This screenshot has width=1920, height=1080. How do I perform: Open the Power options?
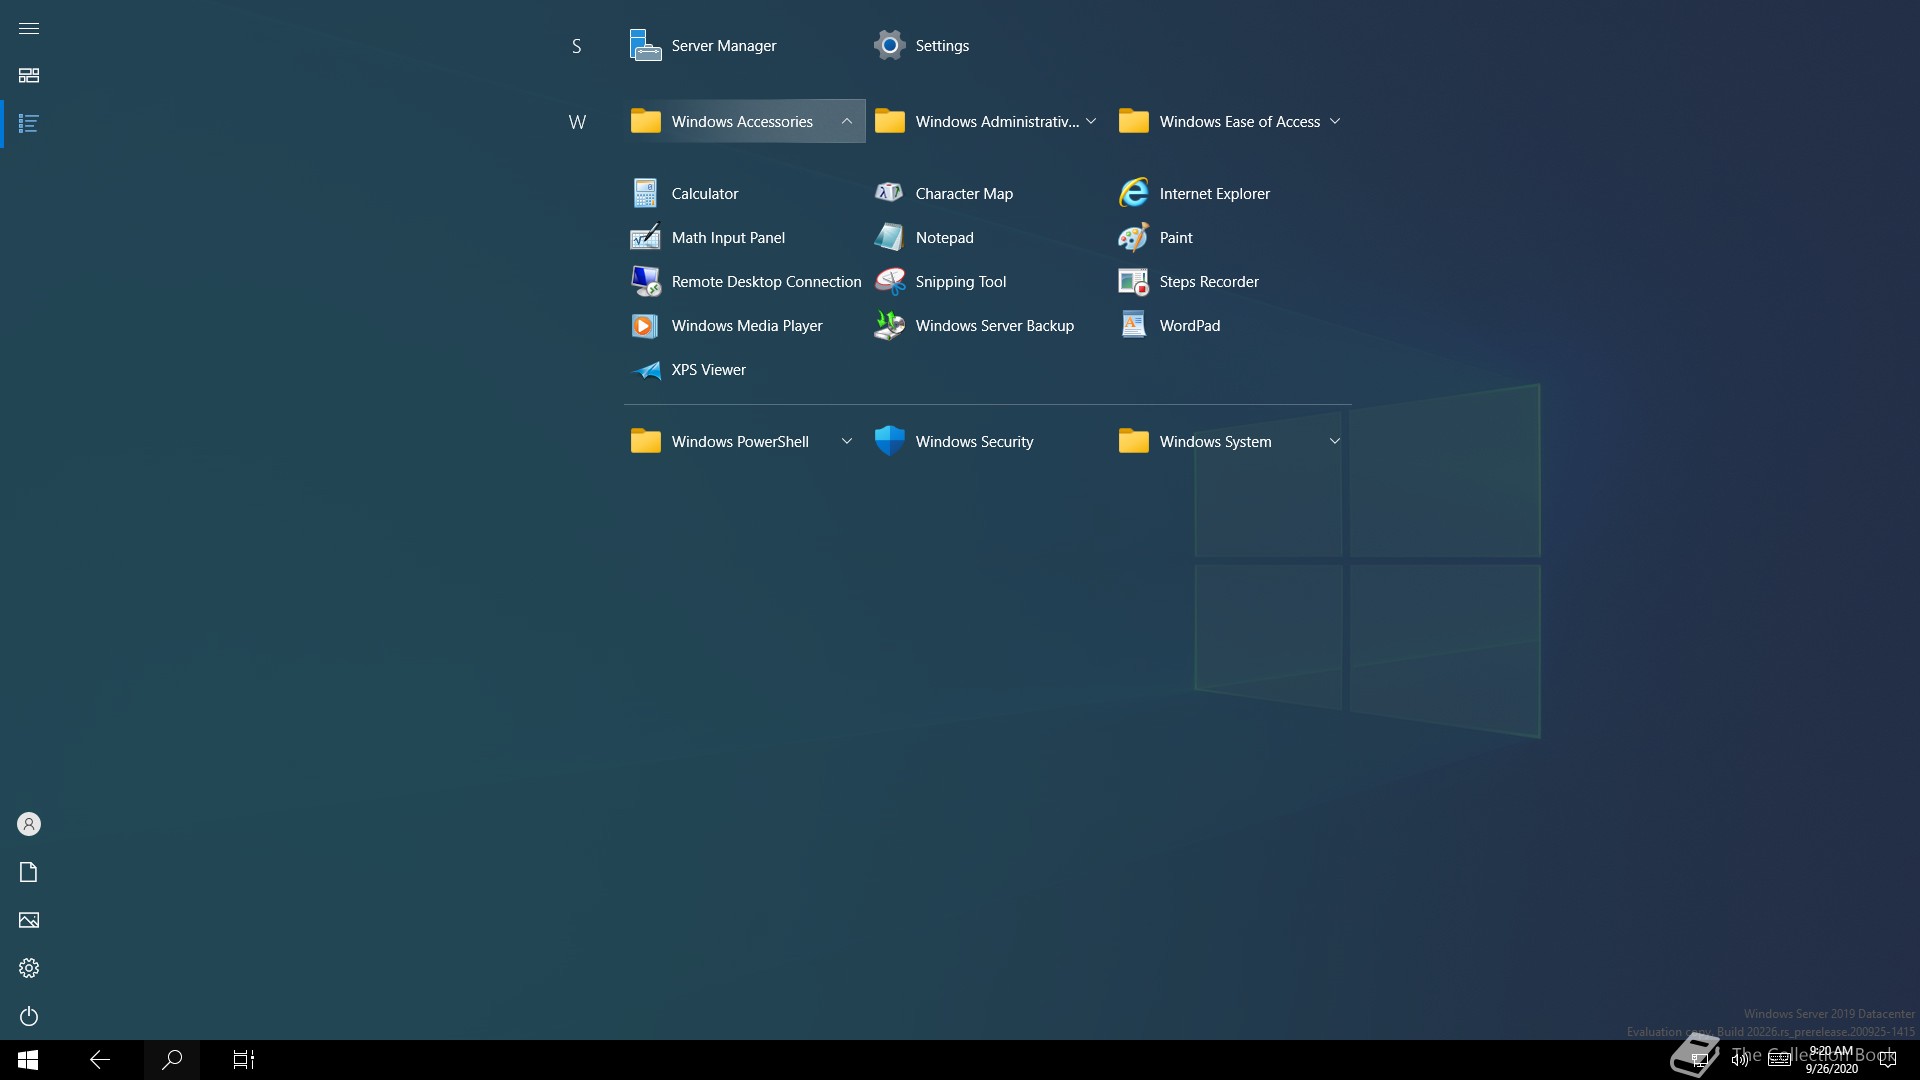click(x=29, y=1016)
